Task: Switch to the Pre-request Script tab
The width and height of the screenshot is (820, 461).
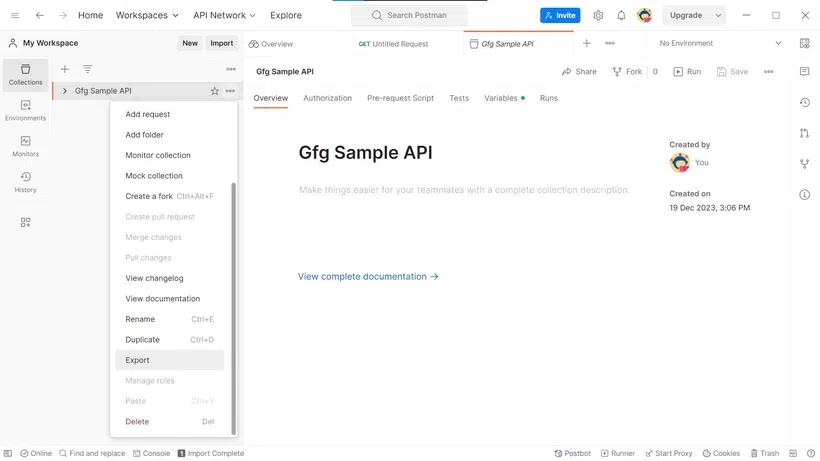Action: 401,98
